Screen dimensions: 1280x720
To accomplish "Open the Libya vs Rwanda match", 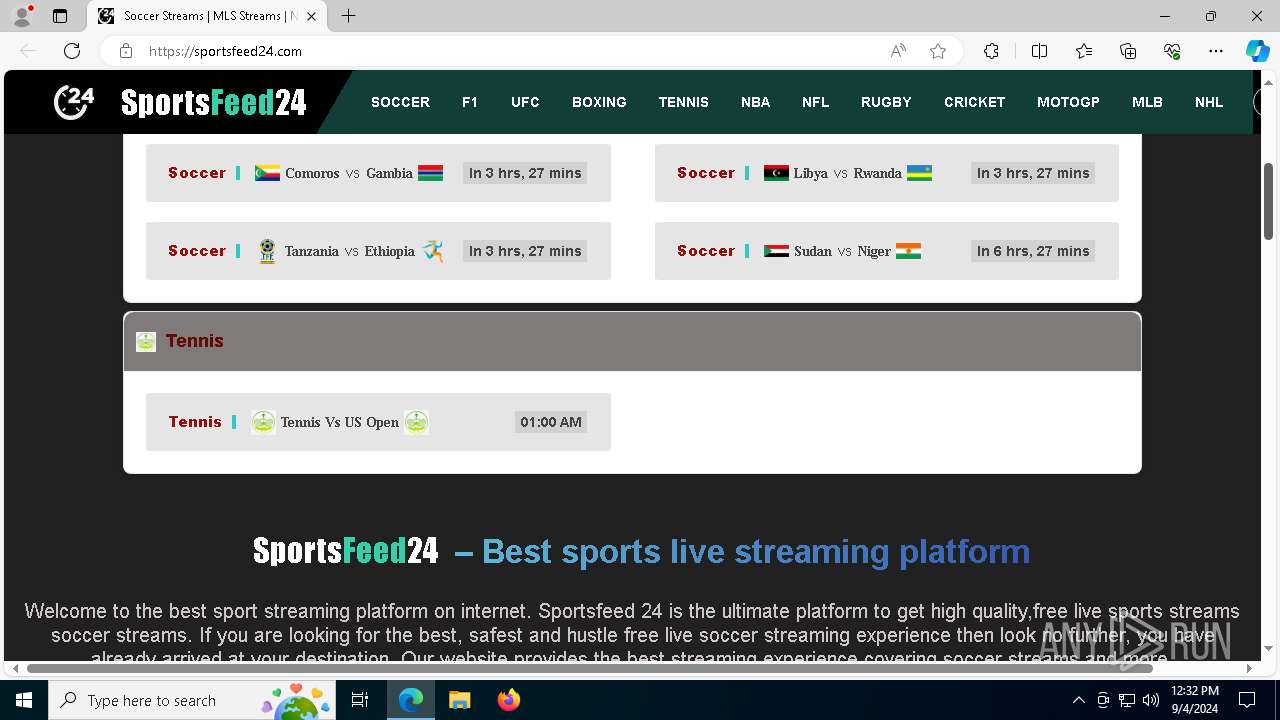I will pyautogui.click(x=886, y=173).
